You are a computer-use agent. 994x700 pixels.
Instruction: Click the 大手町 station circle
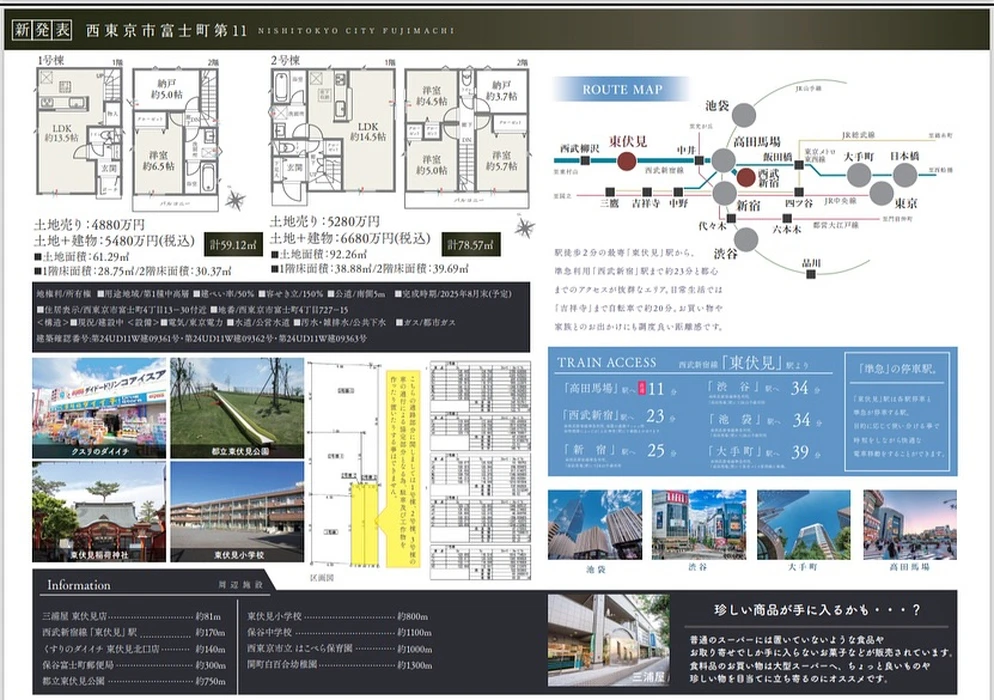pos(858,175)
